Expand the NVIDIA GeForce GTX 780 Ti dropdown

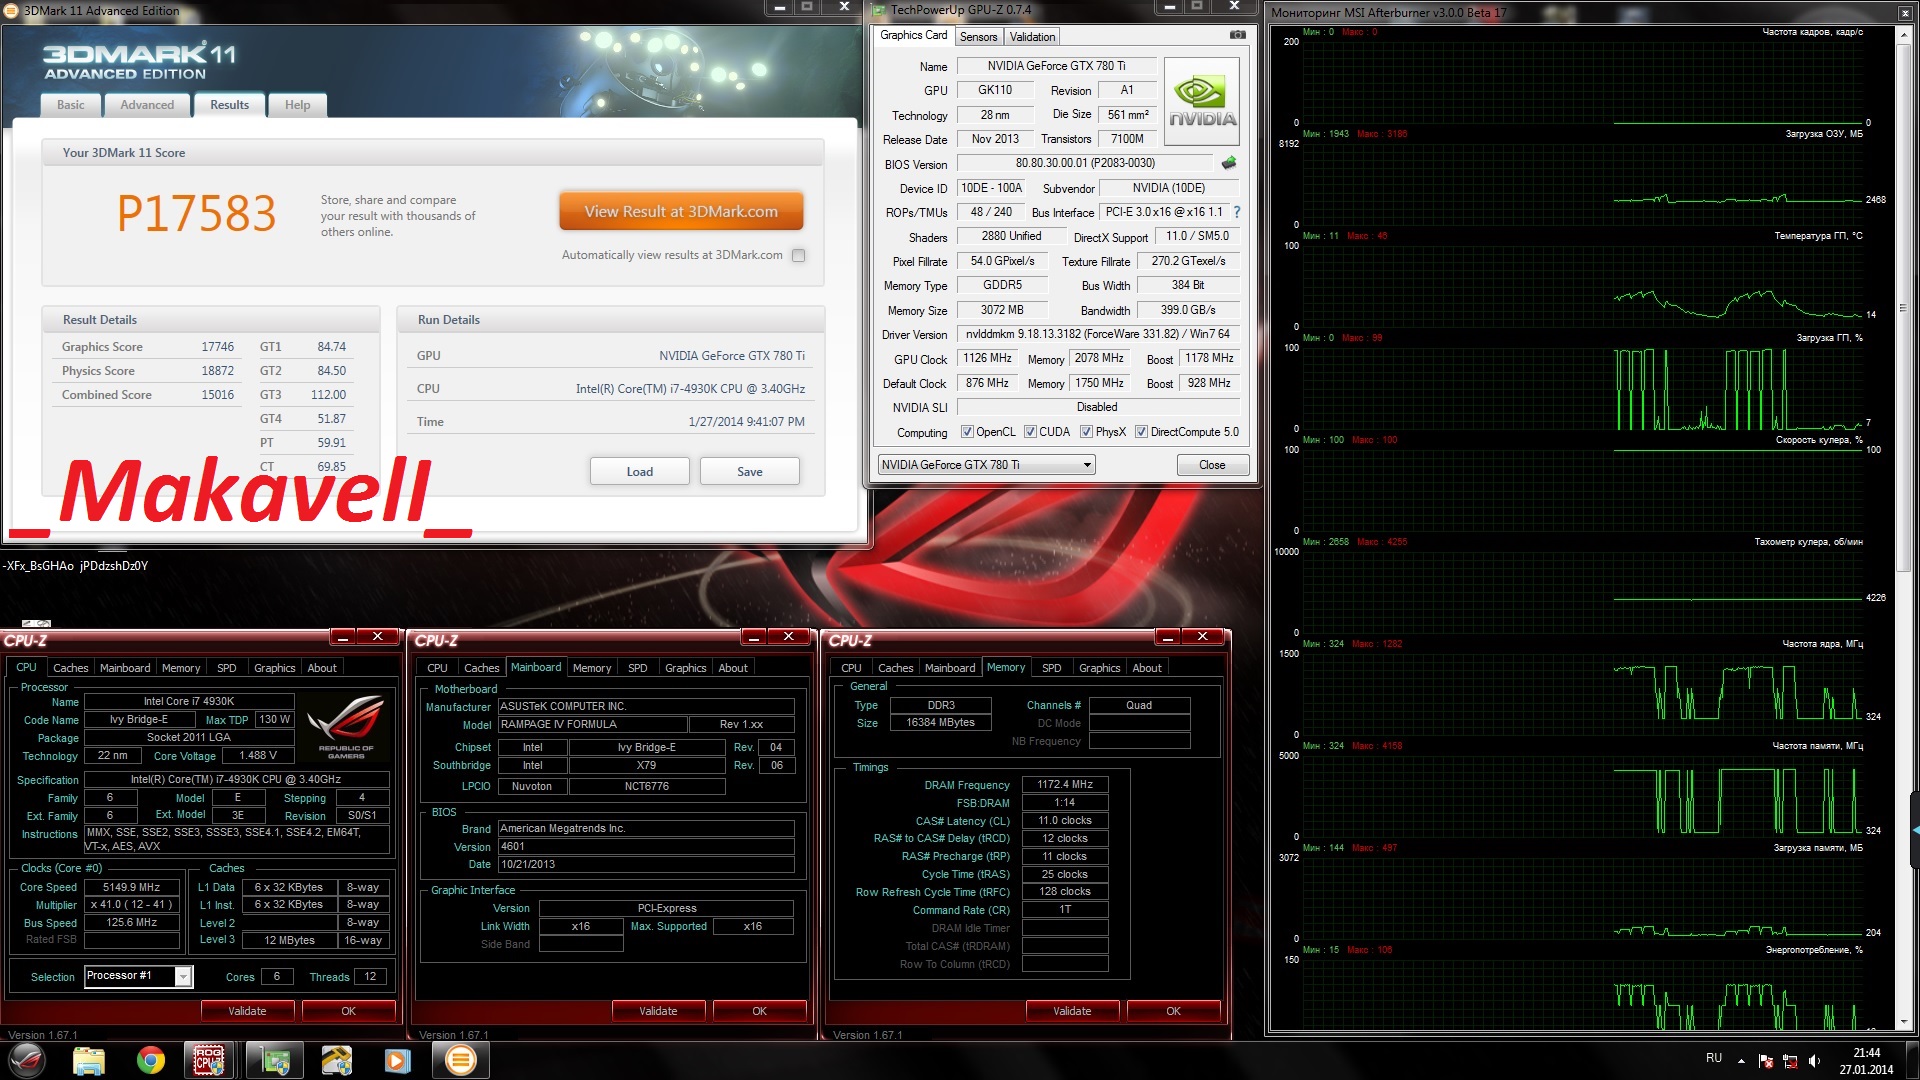pyautogui.click(x=1087, y=465)
